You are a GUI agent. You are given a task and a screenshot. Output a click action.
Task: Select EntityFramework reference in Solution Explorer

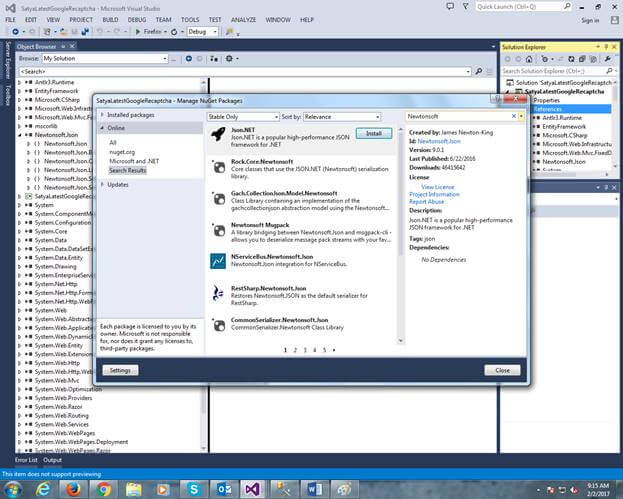tap(564, 126)
